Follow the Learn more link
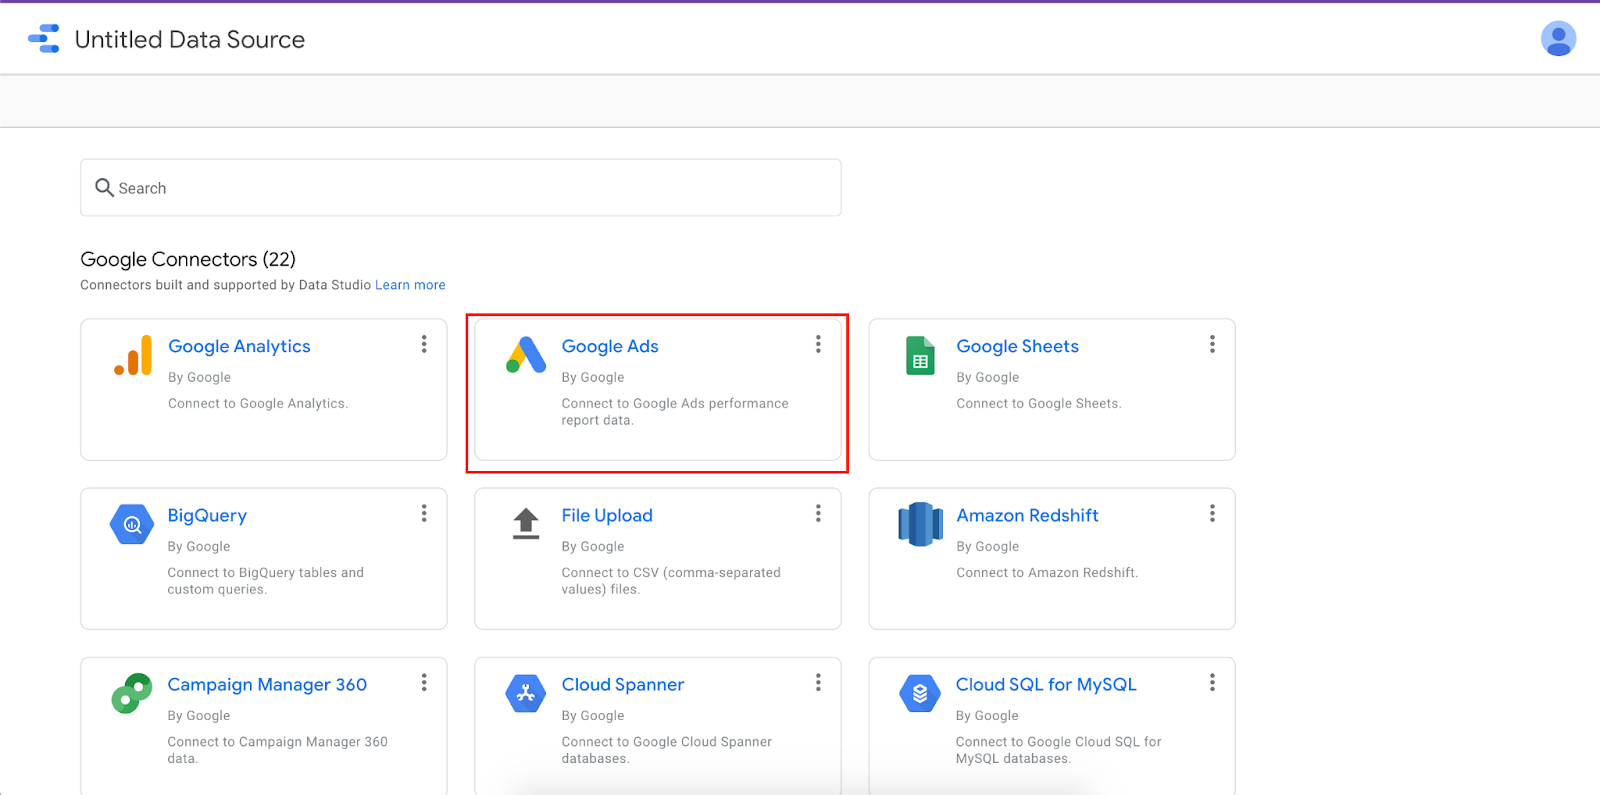Screen dimensions: 1600x795 (410, 285)
